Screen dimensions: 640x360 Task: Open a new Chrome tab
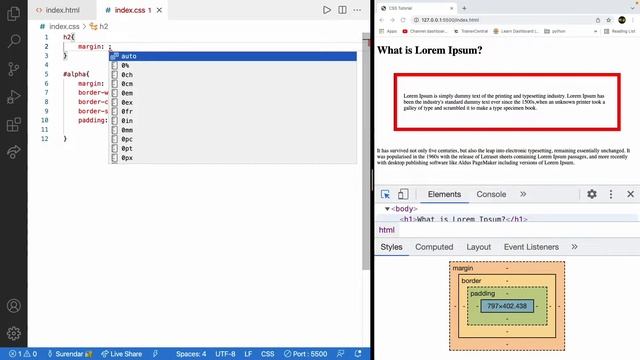[464, 8]
